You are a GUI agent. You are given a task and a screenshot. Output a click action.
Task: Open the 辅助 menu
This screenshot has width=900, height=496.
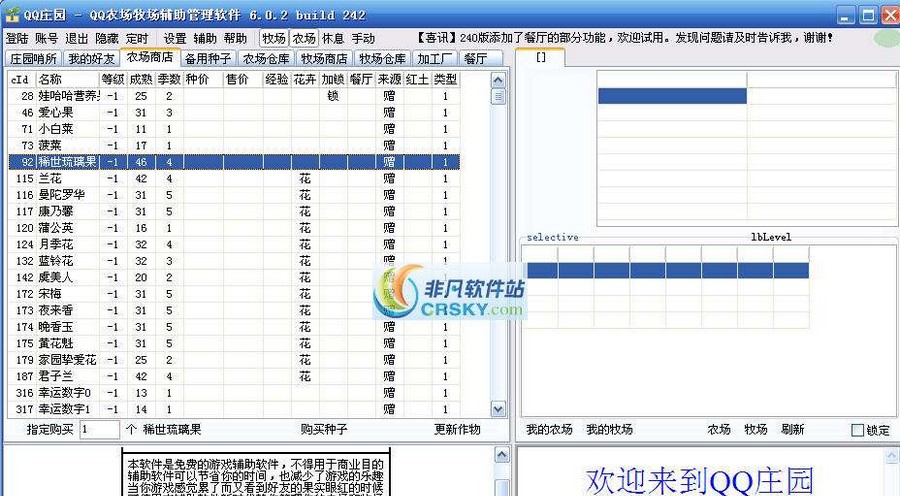click(x=205, y=38)
